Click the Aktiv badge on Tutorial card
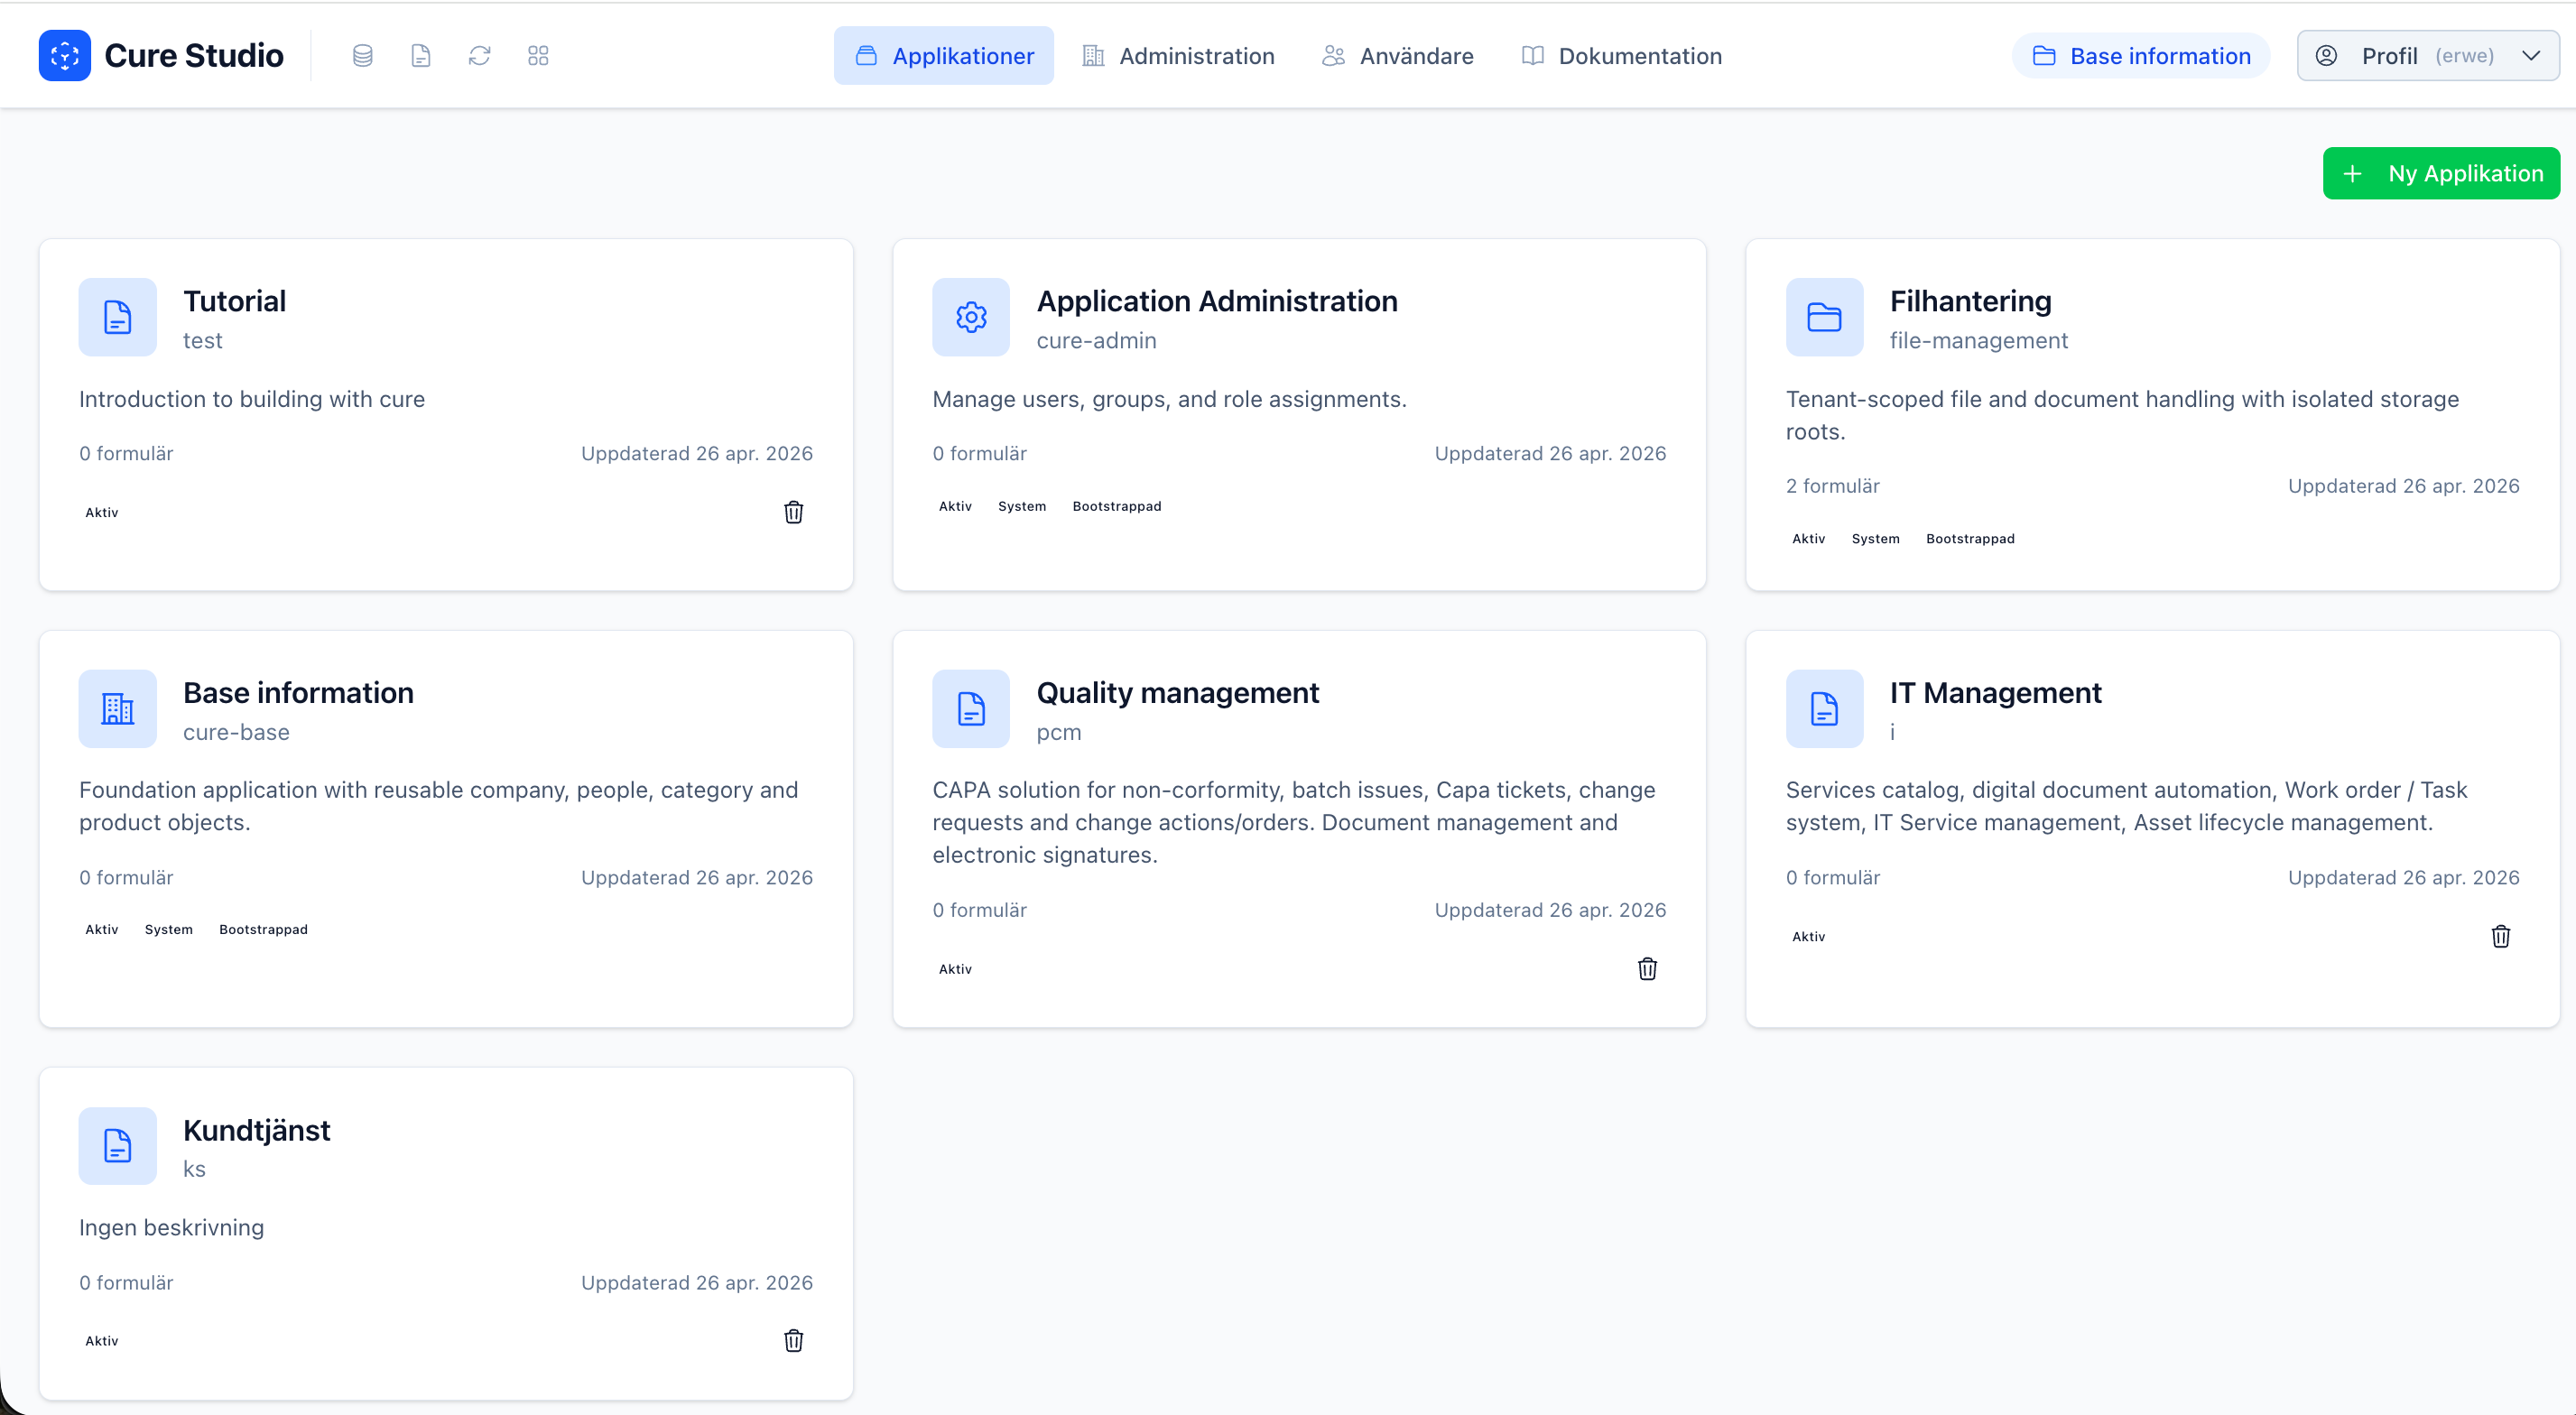The height and width of the screenshot is (1415, 2576). (102, 512)
